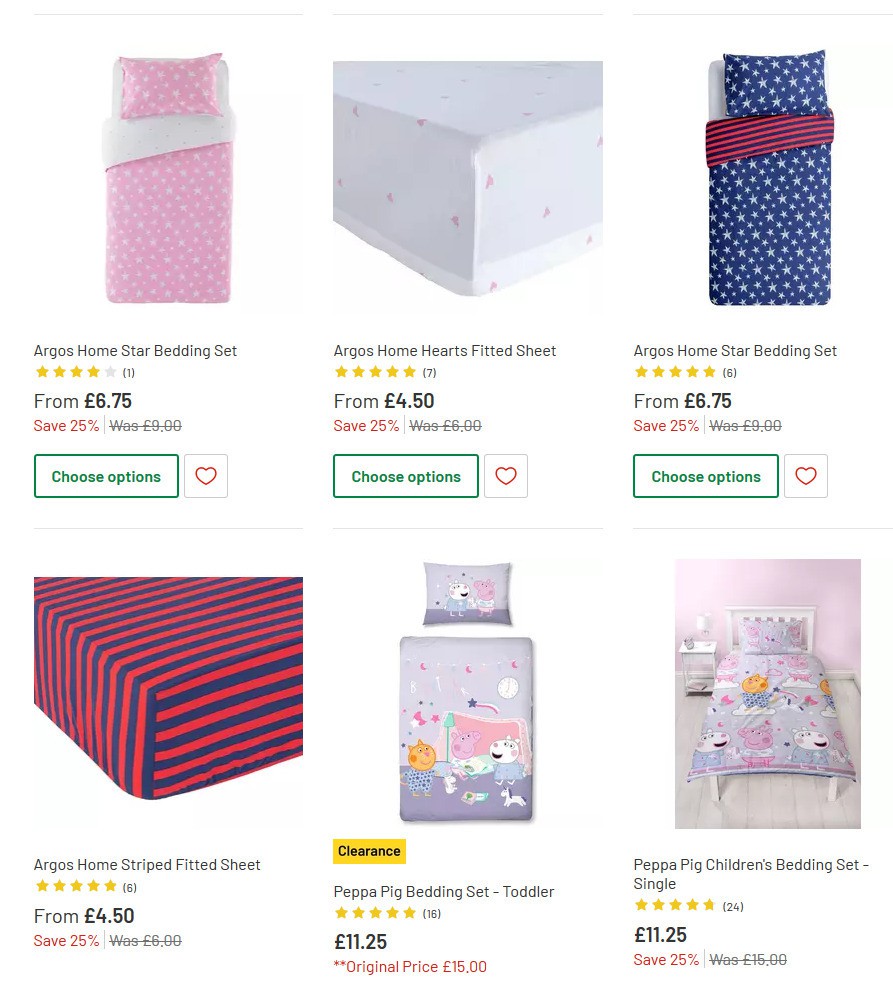Click the Clearance badge on Peppa Pig bedding

pos(368,851)
